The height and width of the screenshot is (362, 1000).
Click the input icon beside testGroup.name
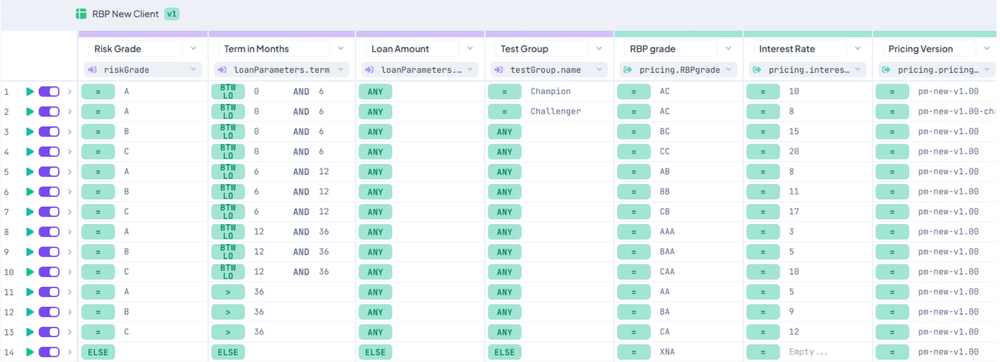499,70
